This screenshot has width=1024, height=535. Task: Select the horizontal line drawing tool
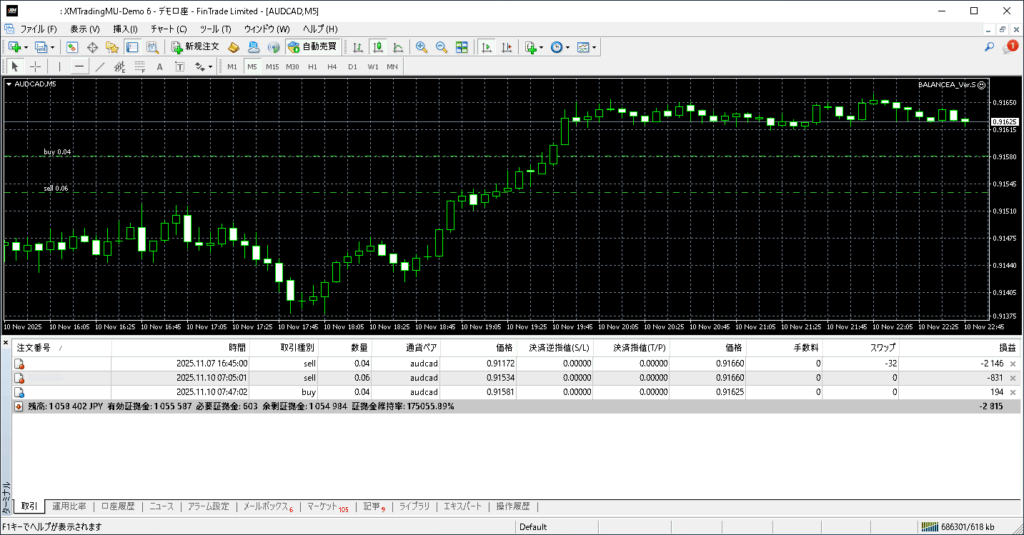(x=79, y=67)
